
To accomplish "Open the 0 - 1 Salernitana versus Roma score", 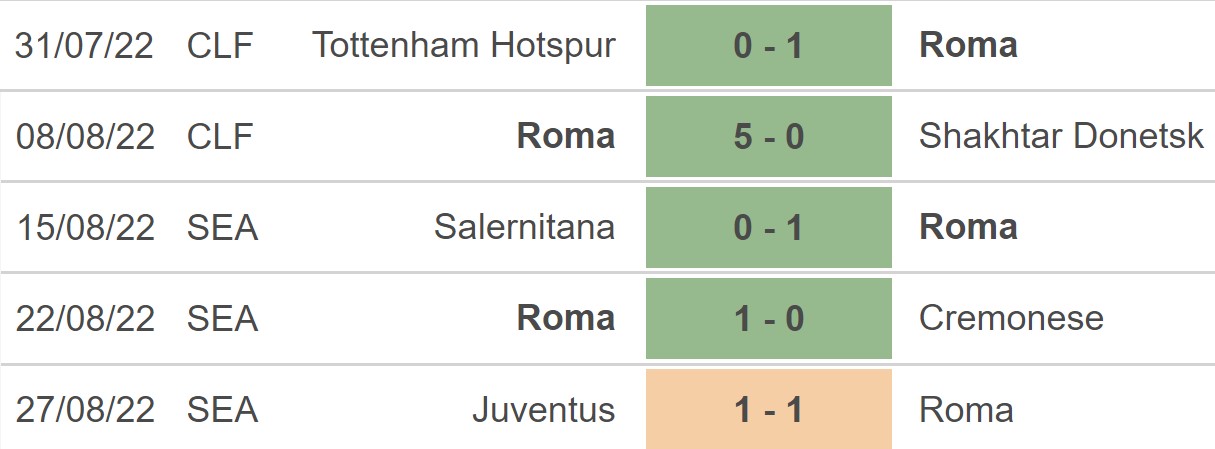I will pyautogui.click(x=768, y=228).
